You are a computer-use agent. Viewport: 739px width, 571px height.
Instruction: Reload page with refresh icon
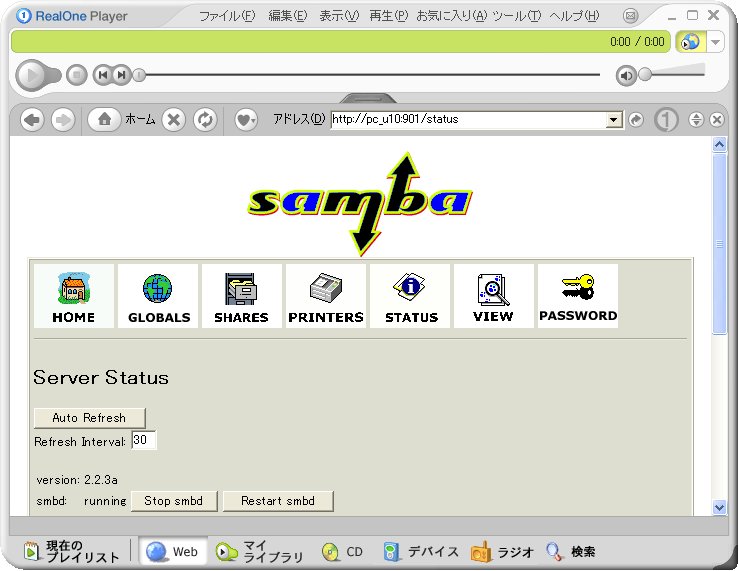[205, 120]
